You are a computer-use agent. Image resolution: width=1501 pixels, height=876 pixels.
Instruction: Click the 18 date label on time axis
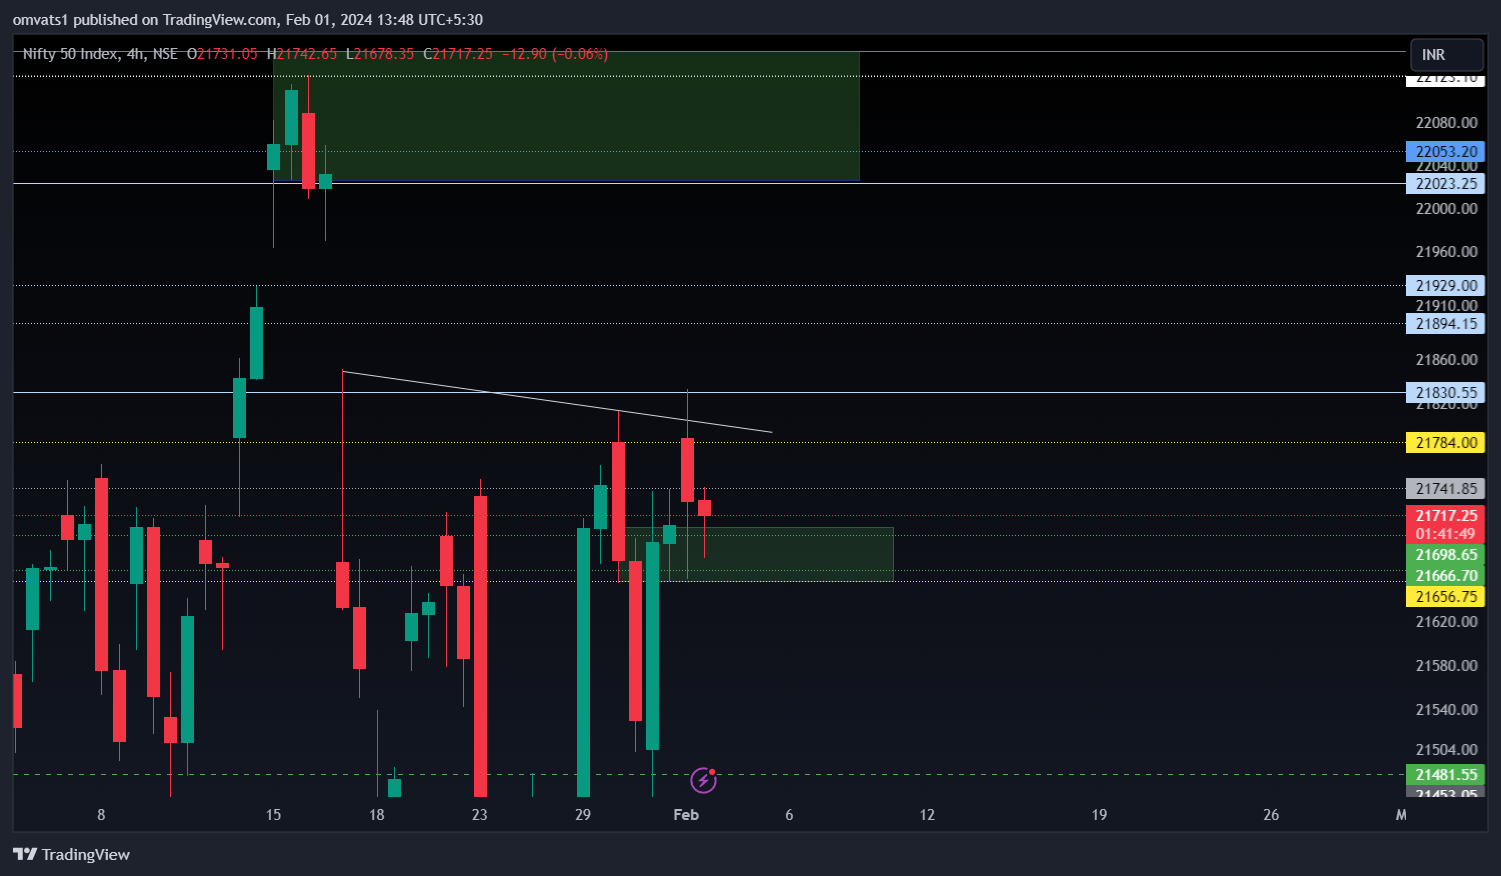(377, 815)
